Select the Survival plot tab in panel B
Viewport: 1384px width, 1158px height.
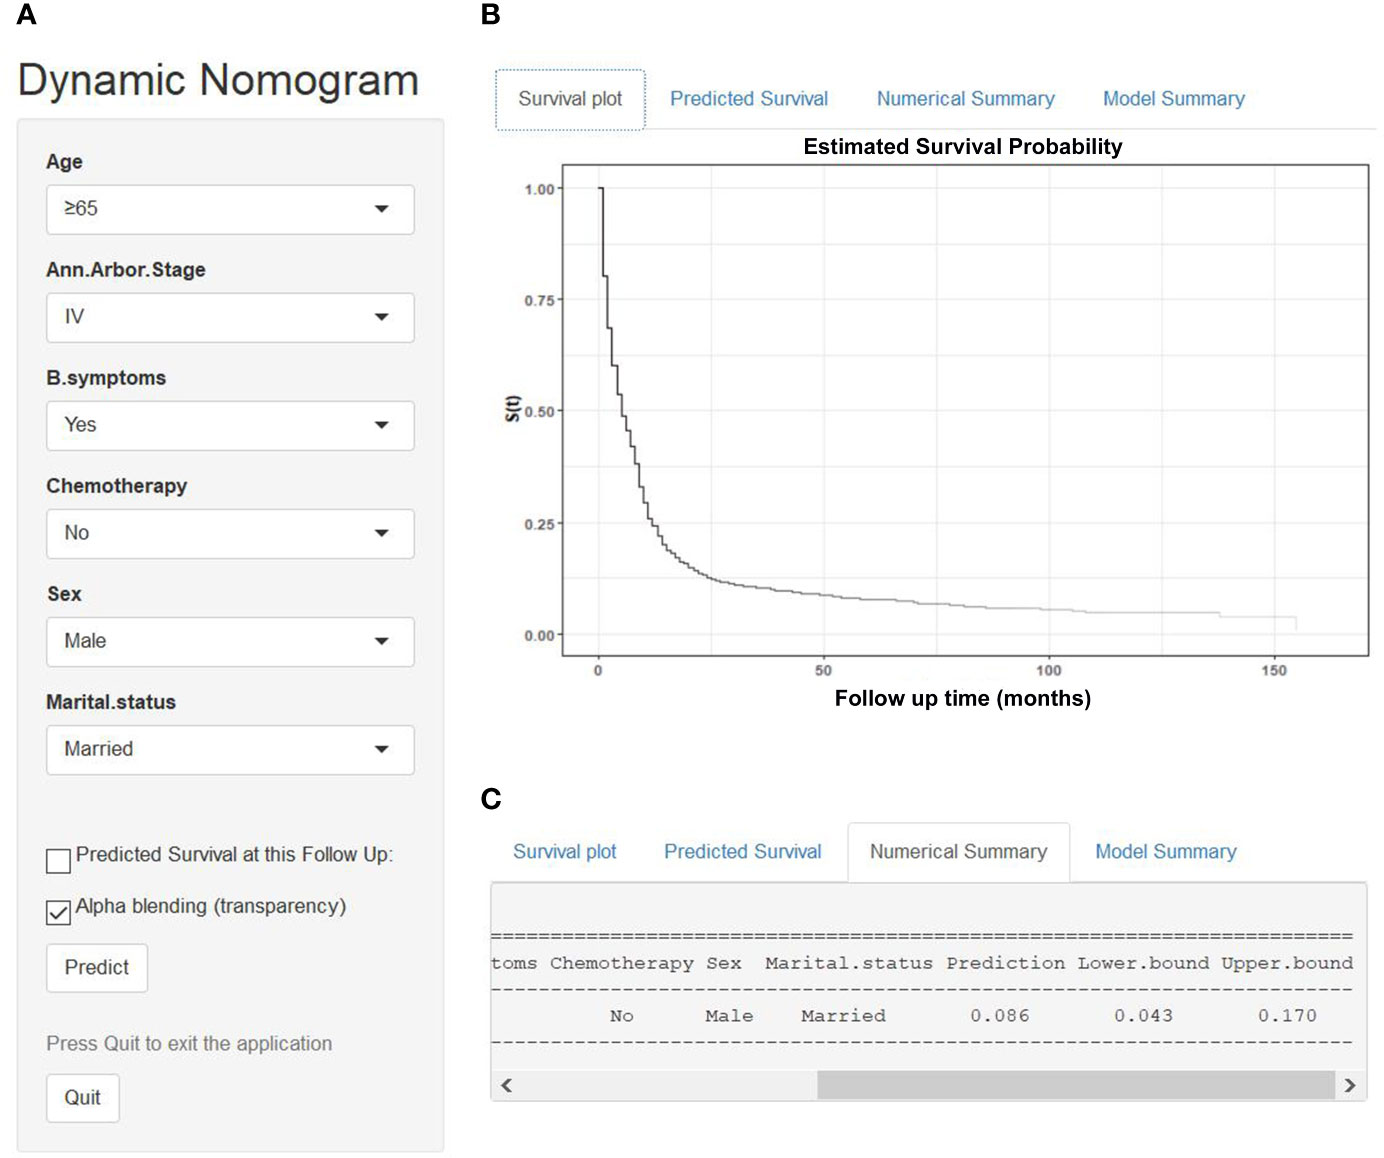point(570,99)
